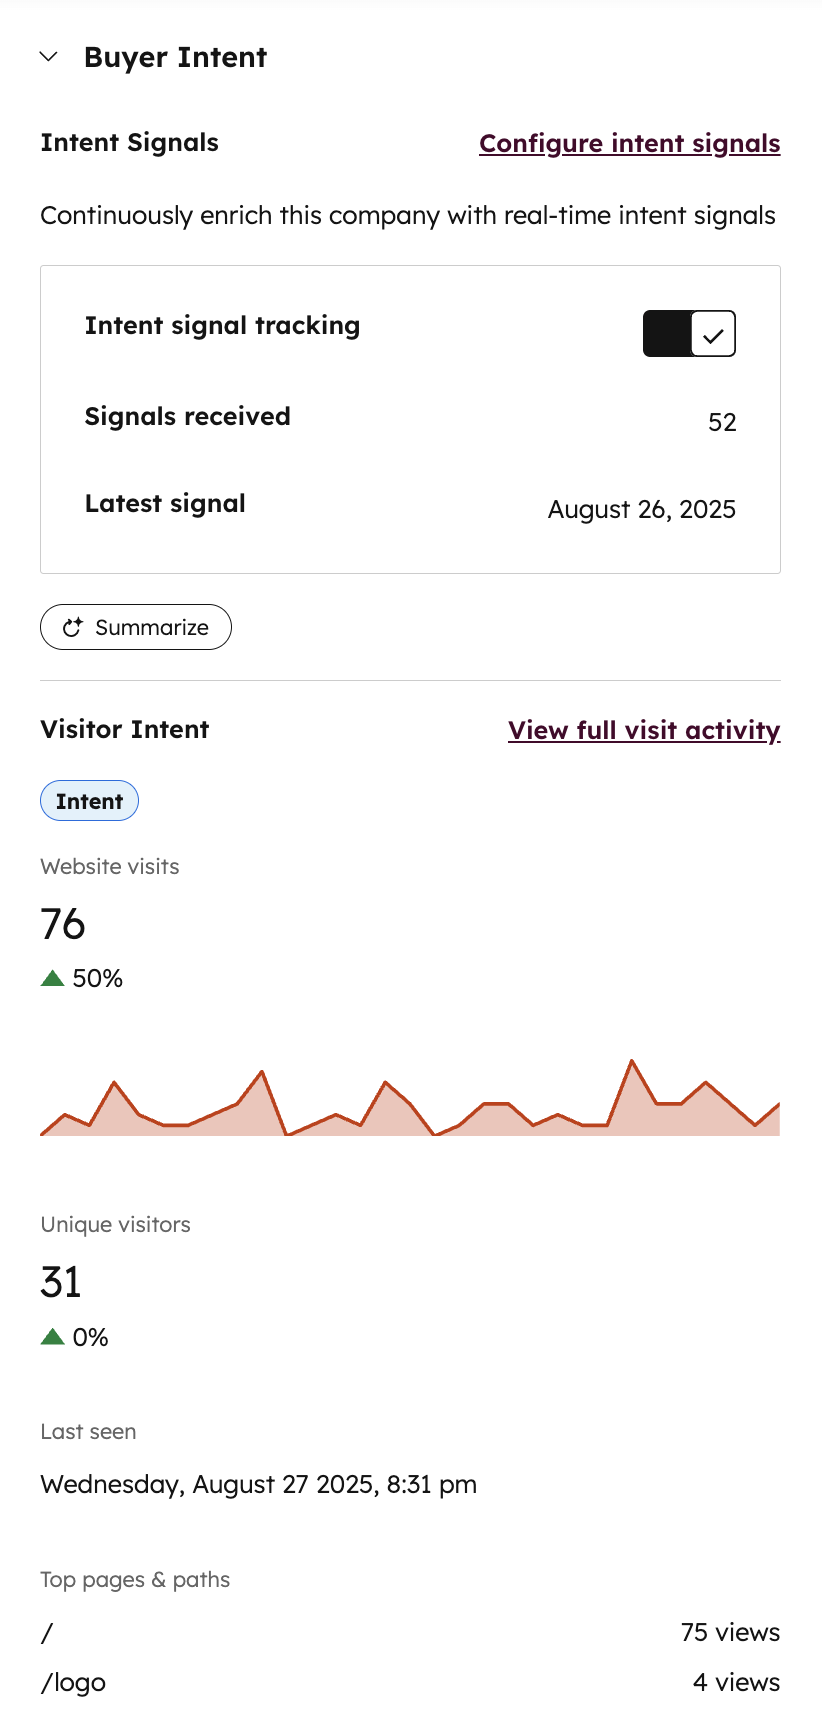
Task: Click the Website visits count 76
Action: 63,924
